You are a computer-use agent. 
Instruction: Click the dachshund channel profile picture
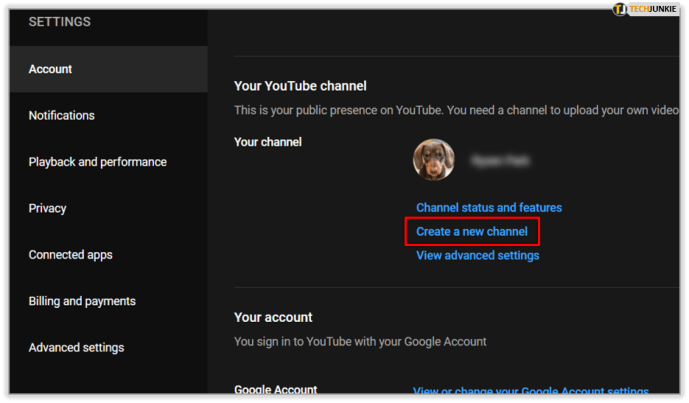coord(434,160)
